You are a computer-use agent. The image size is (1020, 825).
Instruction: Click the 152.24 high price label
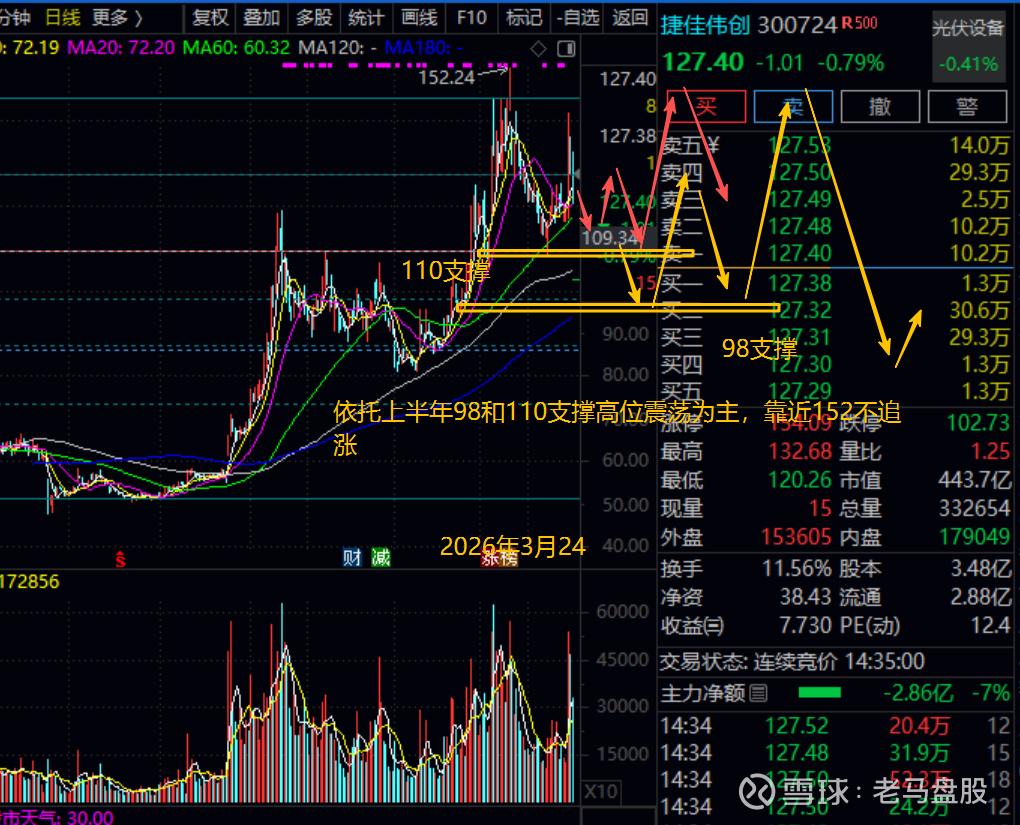pyautogui.click(x=446, y=78)
